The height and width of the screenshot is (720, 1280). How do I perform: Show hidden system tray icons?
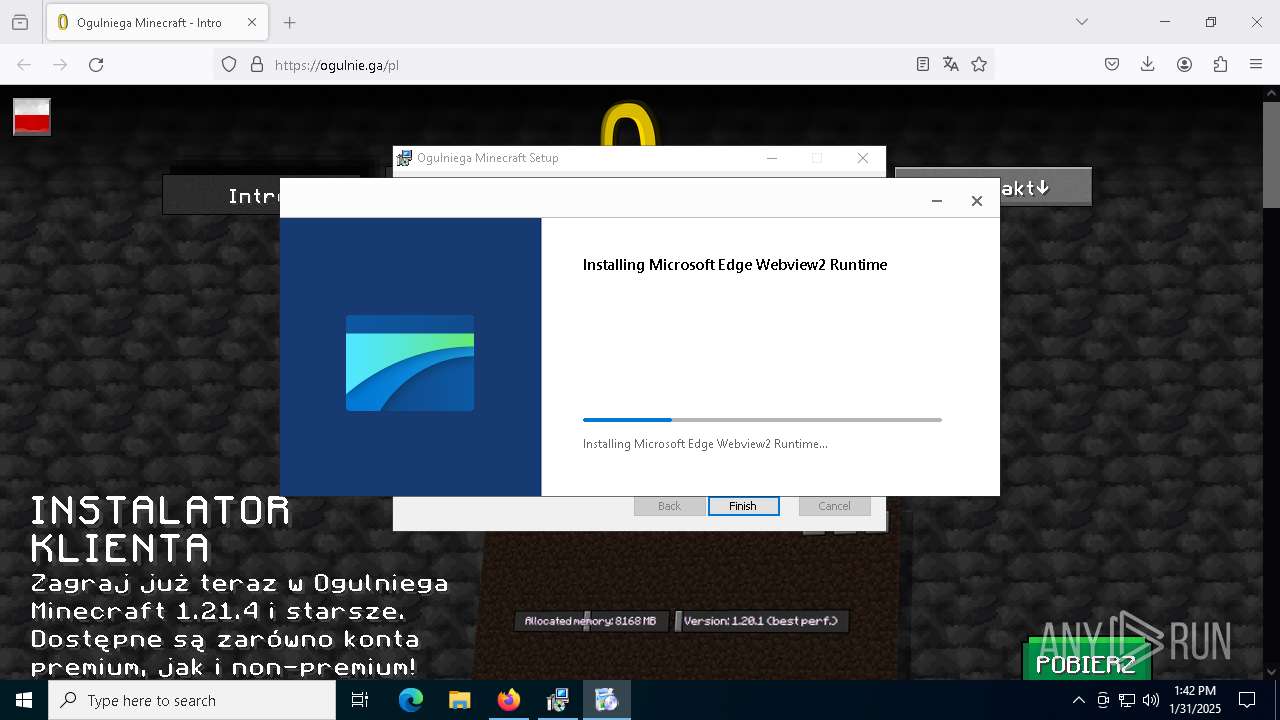[1078, 700]
